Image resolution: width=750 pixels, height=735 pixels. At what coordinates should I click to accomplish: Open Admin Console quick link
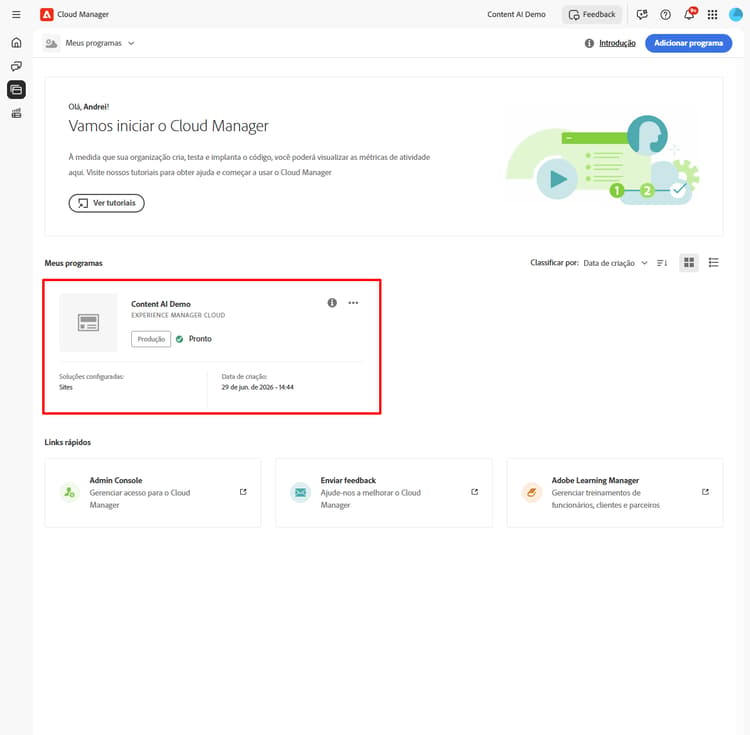pyautogui.click(x=153, y=493)
